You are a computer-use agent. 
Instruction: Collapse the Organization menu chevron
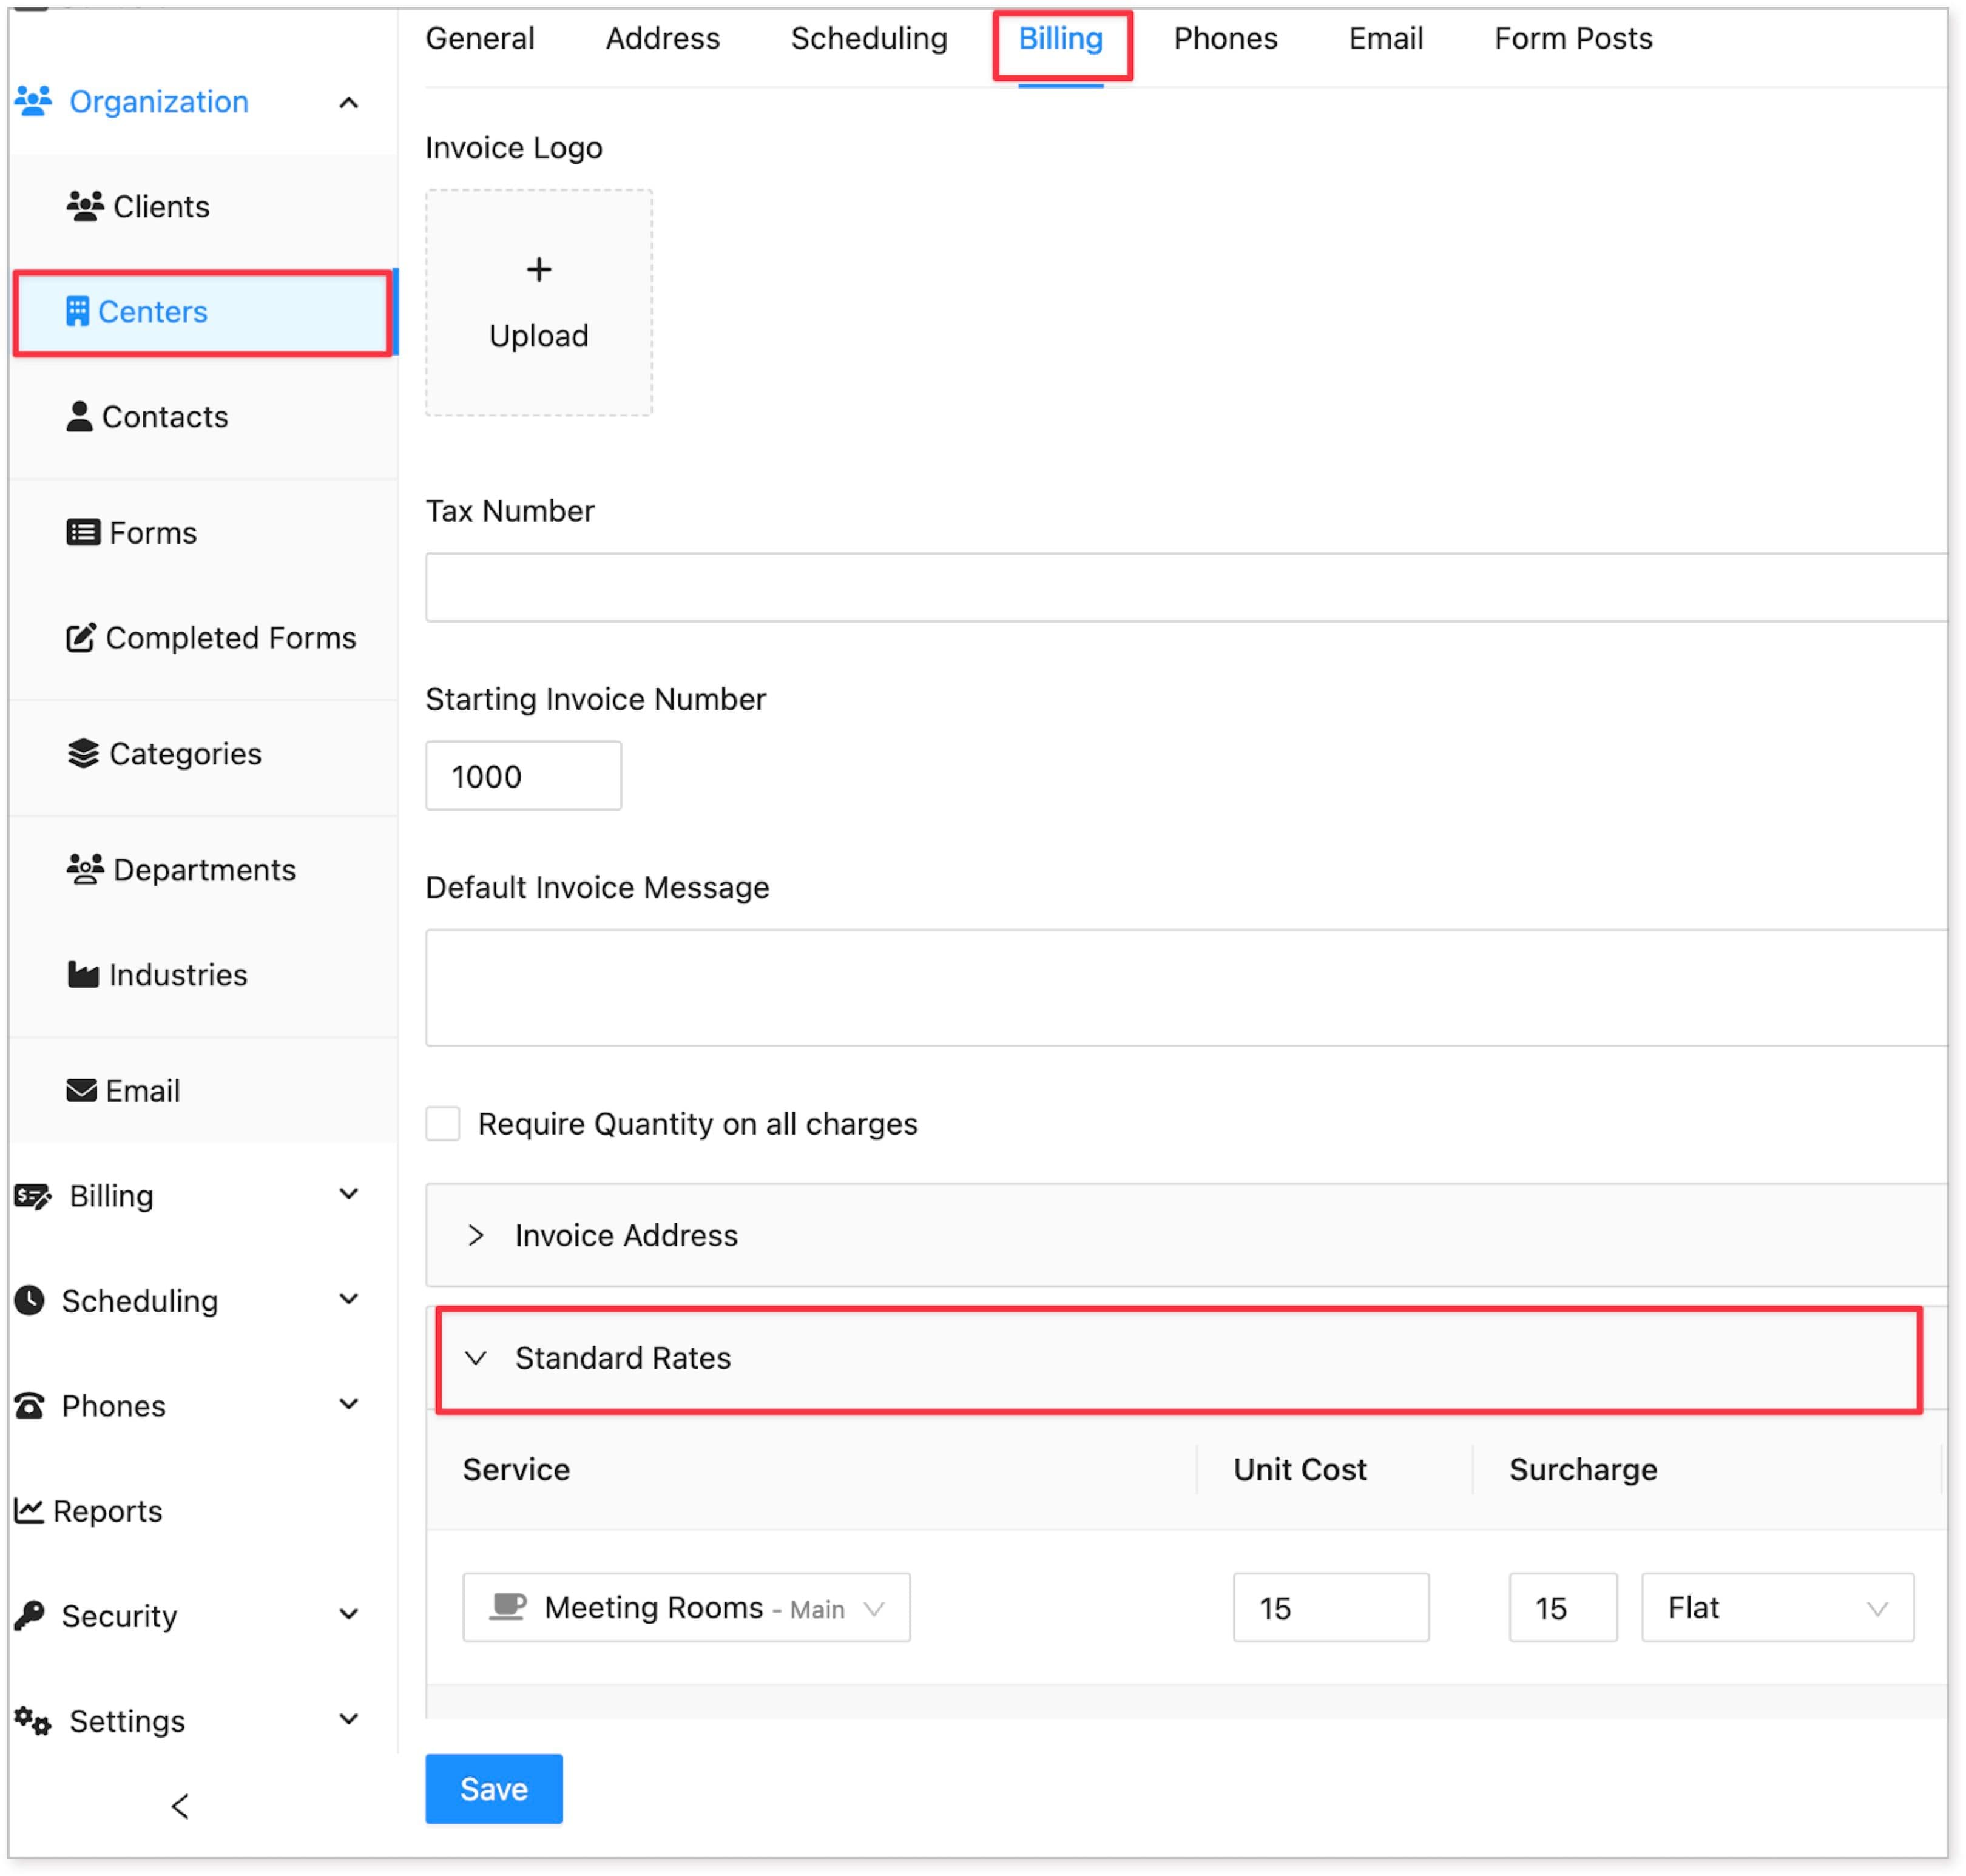[349, 102]
